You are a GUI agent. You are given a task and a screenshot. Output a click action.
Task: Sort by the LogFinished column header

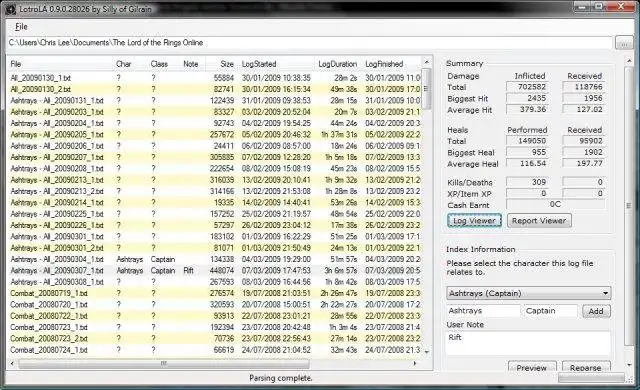391,64
